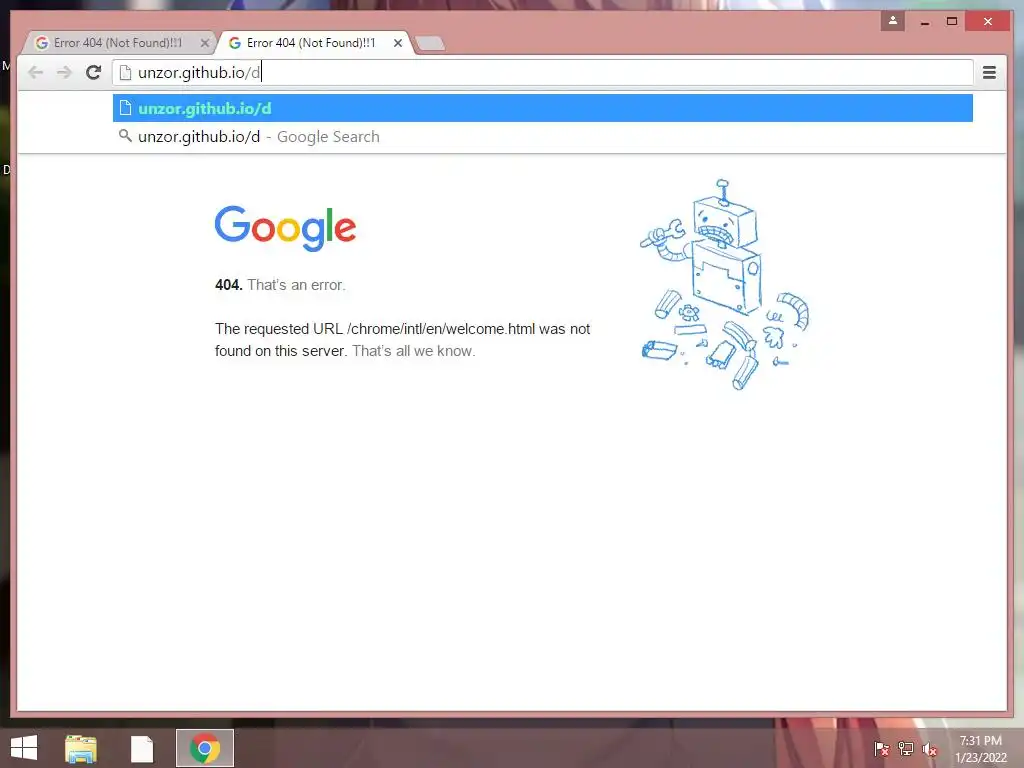The width and height of the screenshot is (1024, 768).
Task: Click the page icon in highlighted suggestion
Action: [125, 108]
